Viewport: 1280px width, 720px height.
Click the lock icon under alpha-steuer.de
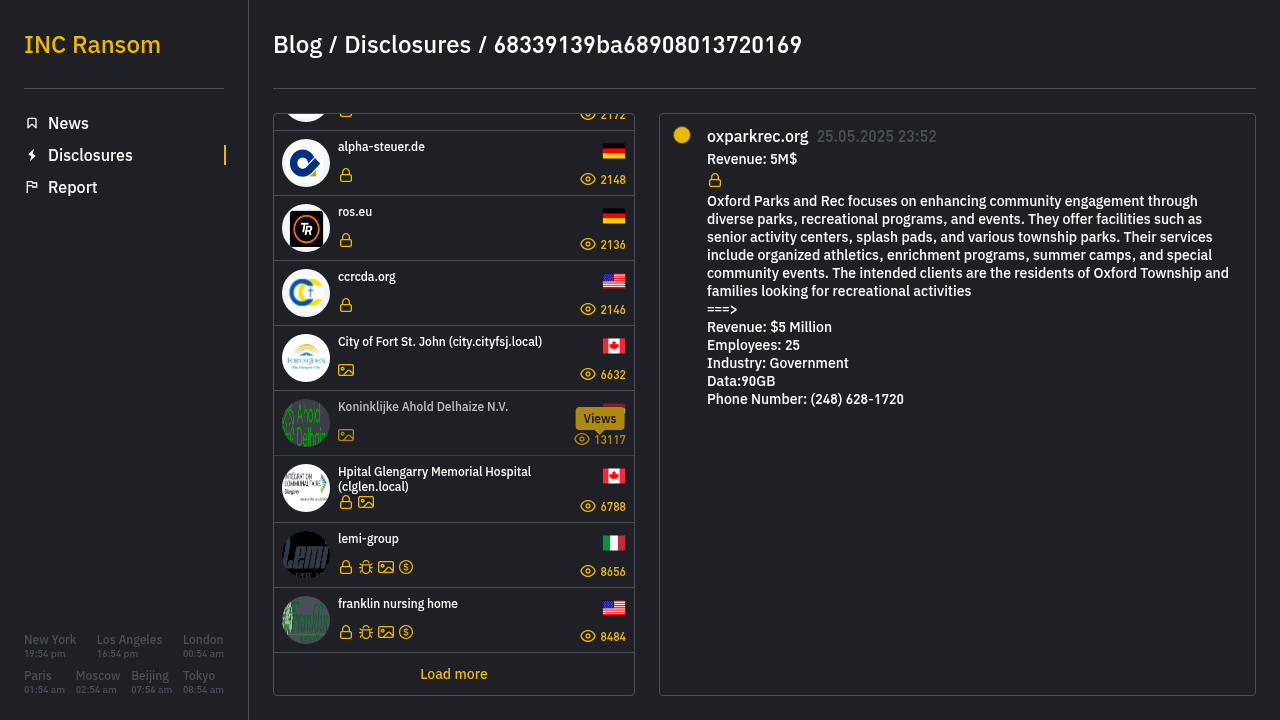click(x=346, y=175)
